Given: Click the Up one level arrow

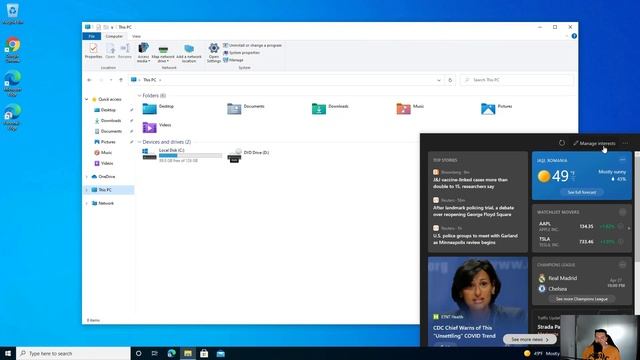Looking at the screenshot, I should [x=121, y=80].
